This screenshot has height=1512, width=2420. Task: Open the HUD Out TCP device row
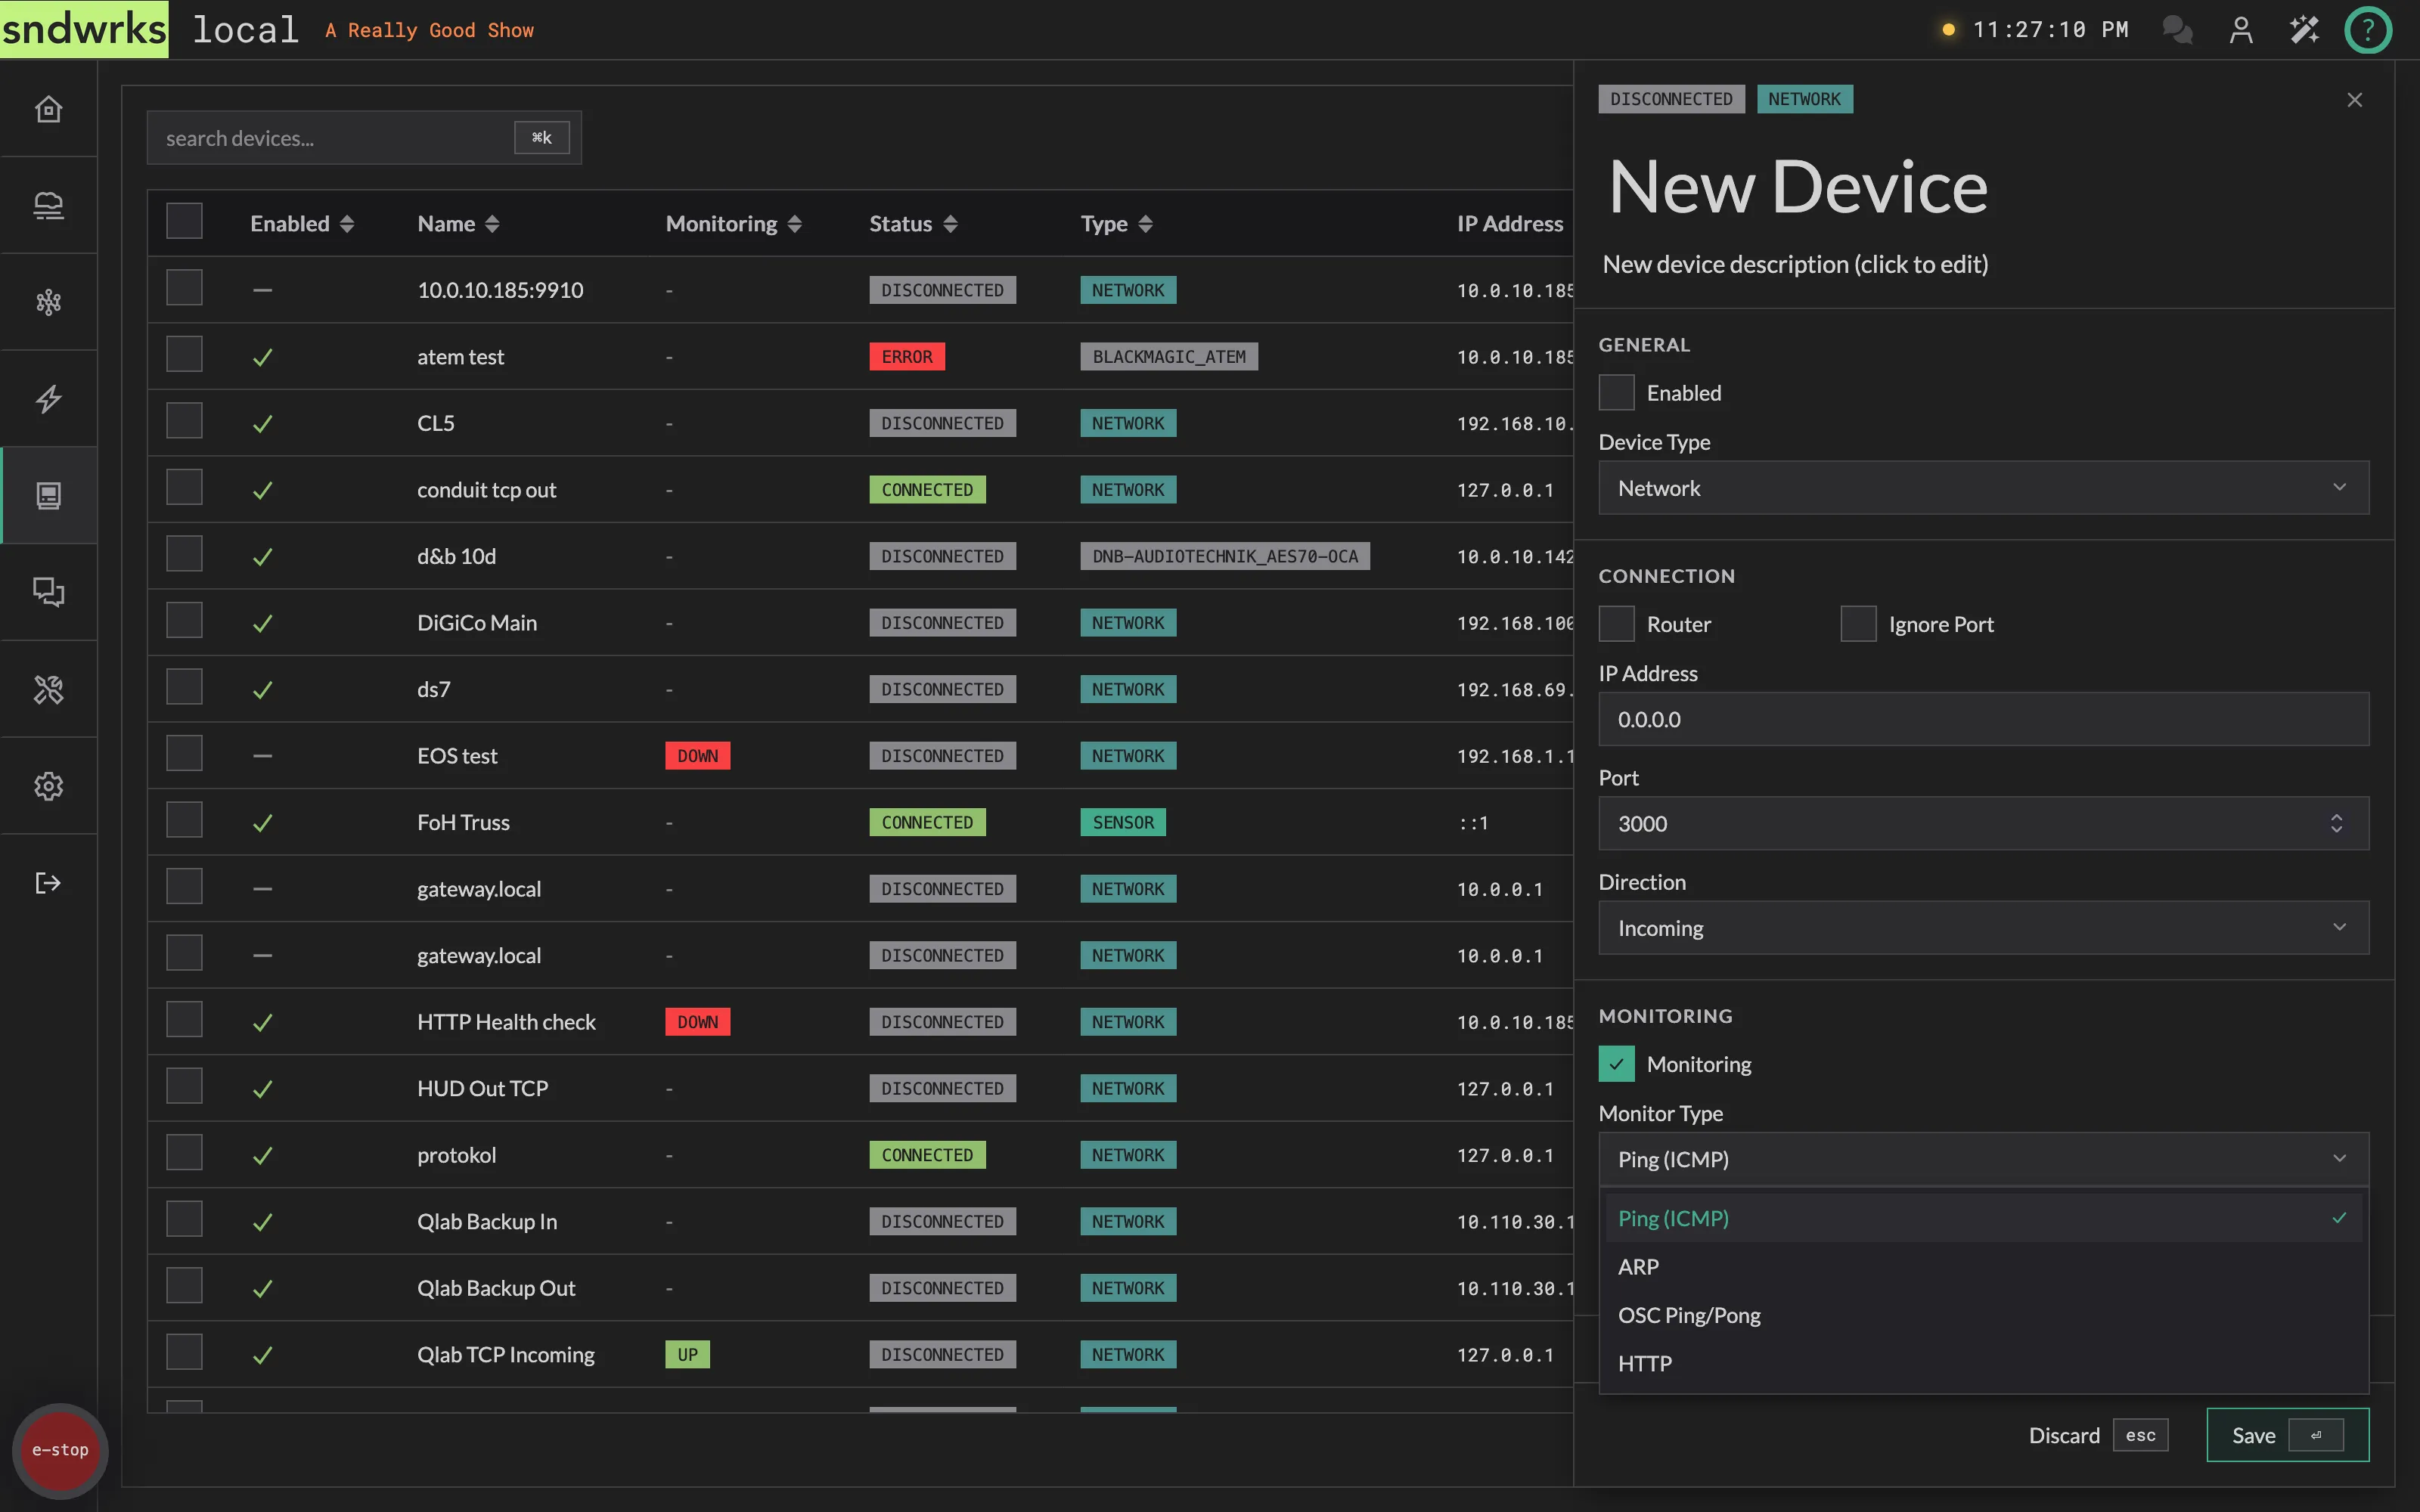pos(482,1088)
